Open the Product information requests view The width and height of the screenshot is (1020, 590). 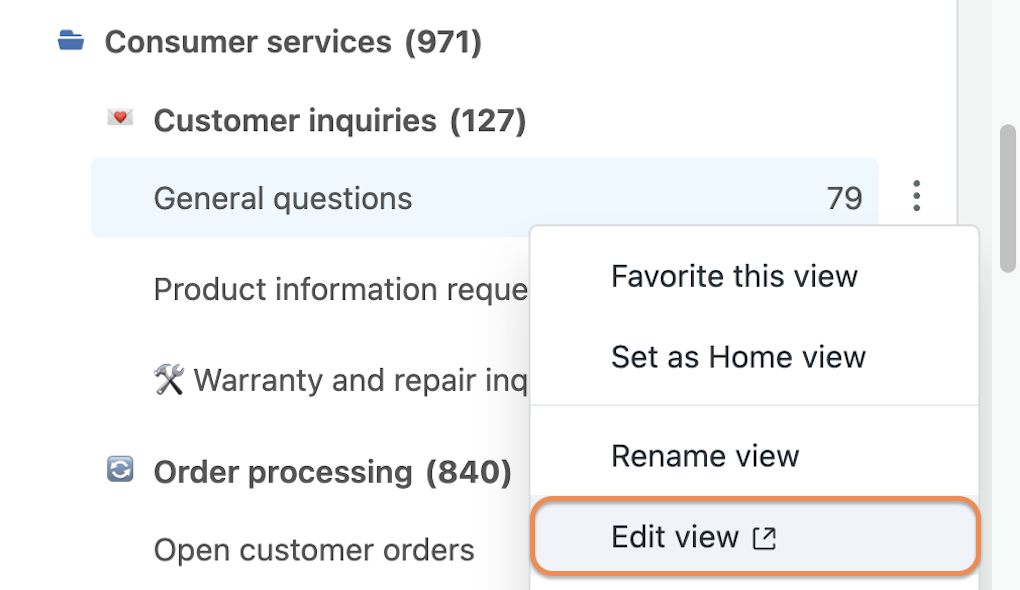pos(341,290)
